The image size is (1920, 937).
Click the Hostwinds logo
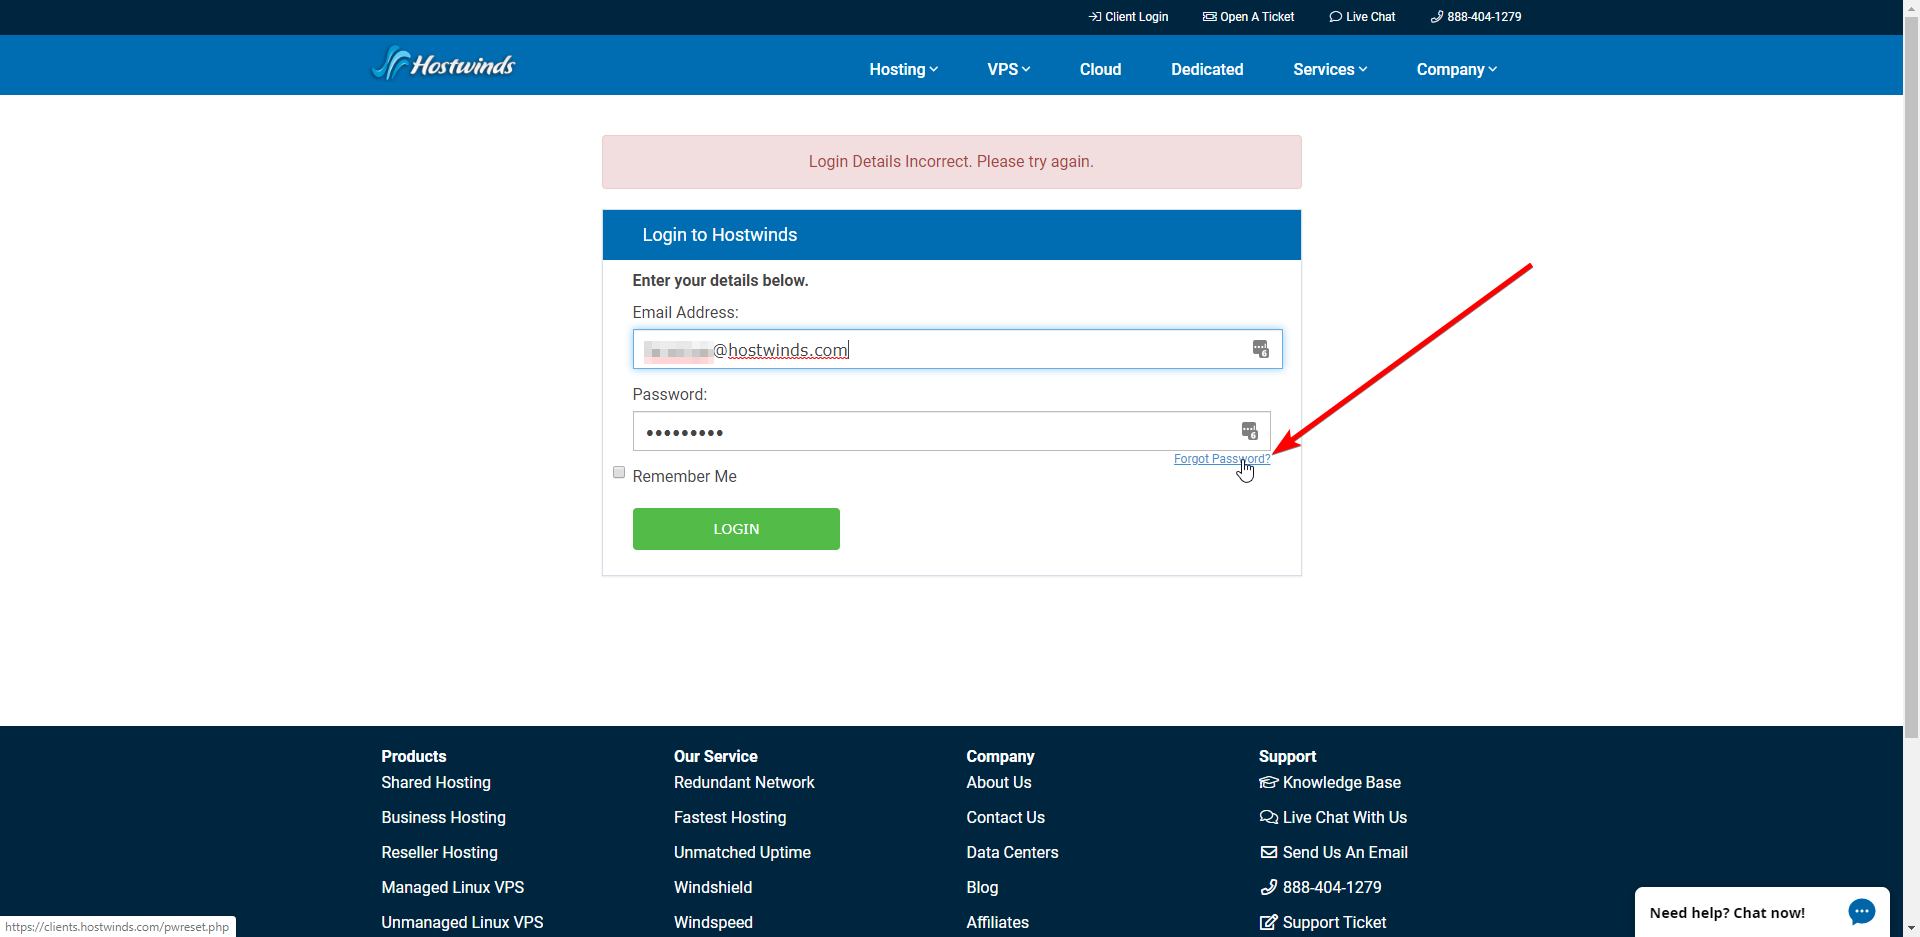pyautogui.click(x=443, y=64)
